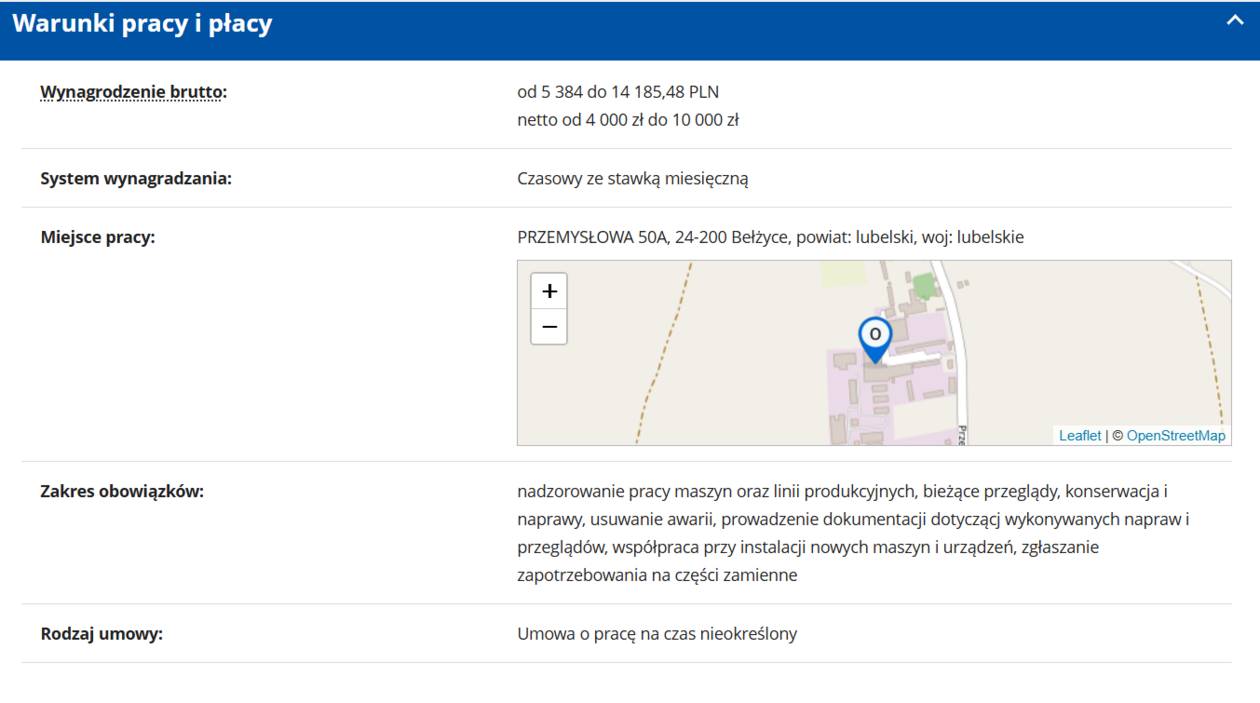Click the chevron icon in the blue header bar
Image resolution: width=1260 pixels, height=703 pixels.
(1233, 20)
